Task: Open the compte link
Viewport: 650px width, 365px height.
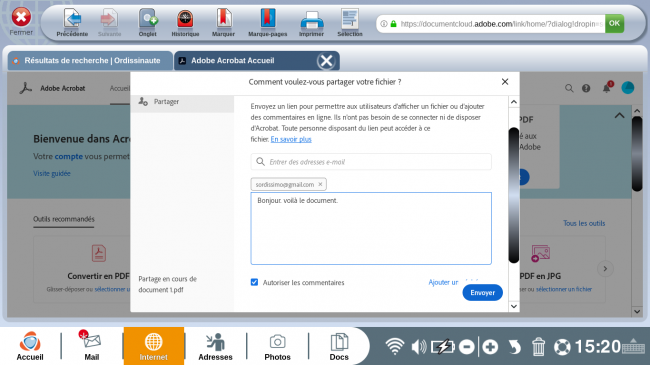Action: click(68, 156)
